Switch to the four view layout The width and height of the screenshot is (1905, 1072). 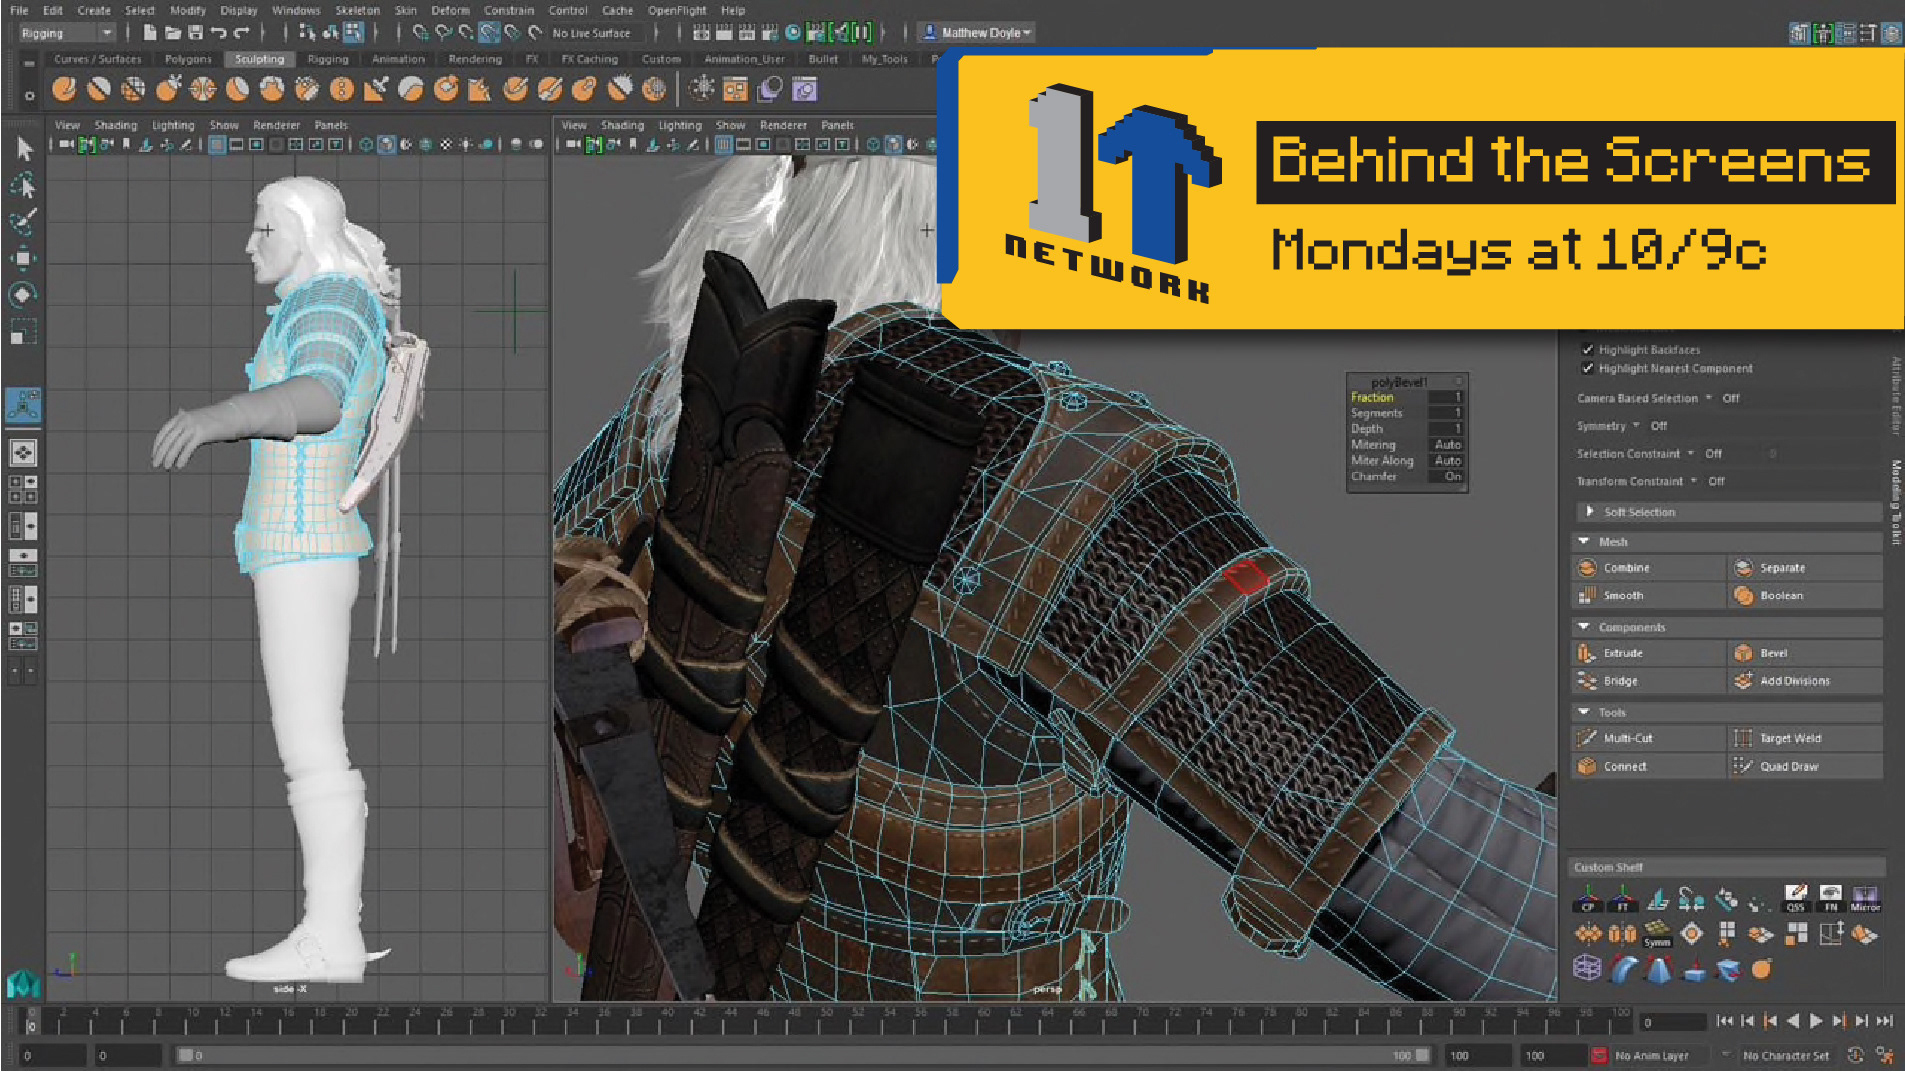click(23, 489)
